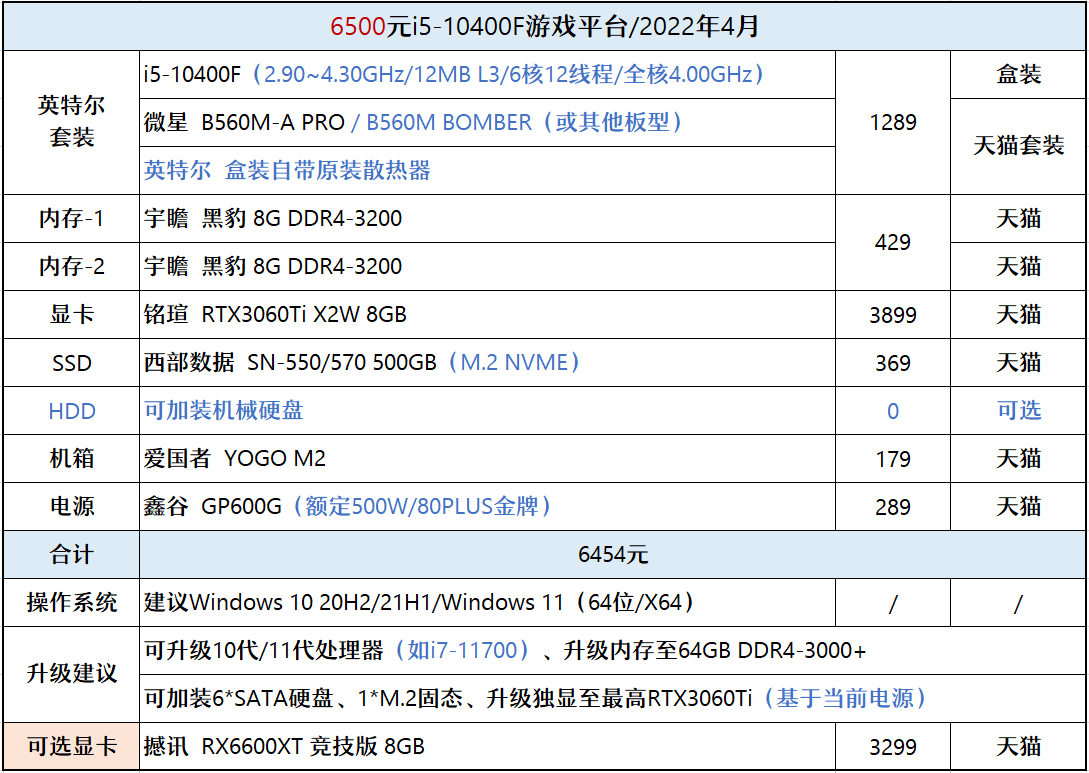Image resolution: width=1089 pixels, height=773 pixels.
Task: Click the title cell 6500元i5-10400F游戏平台
Action: (544, 26)
